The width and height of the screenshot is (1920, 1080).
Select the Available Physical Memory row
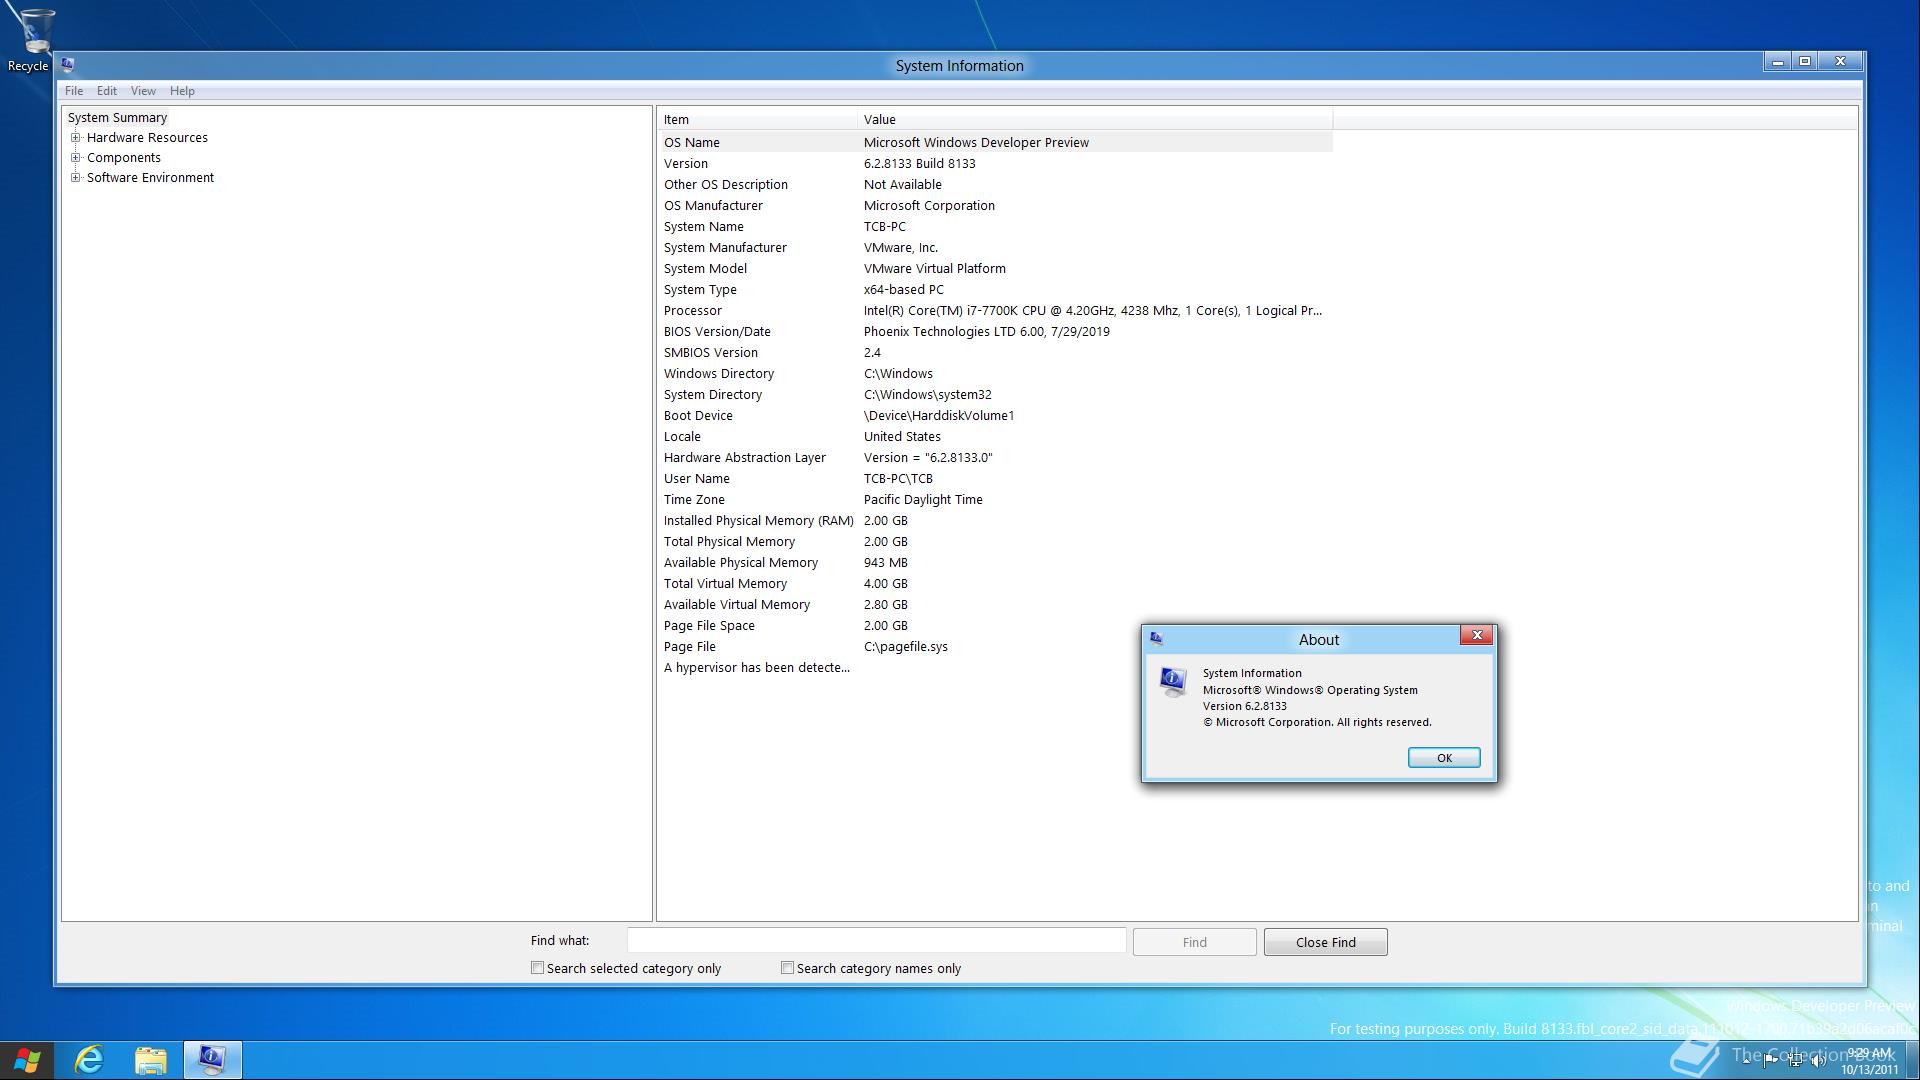pos(995,563)
